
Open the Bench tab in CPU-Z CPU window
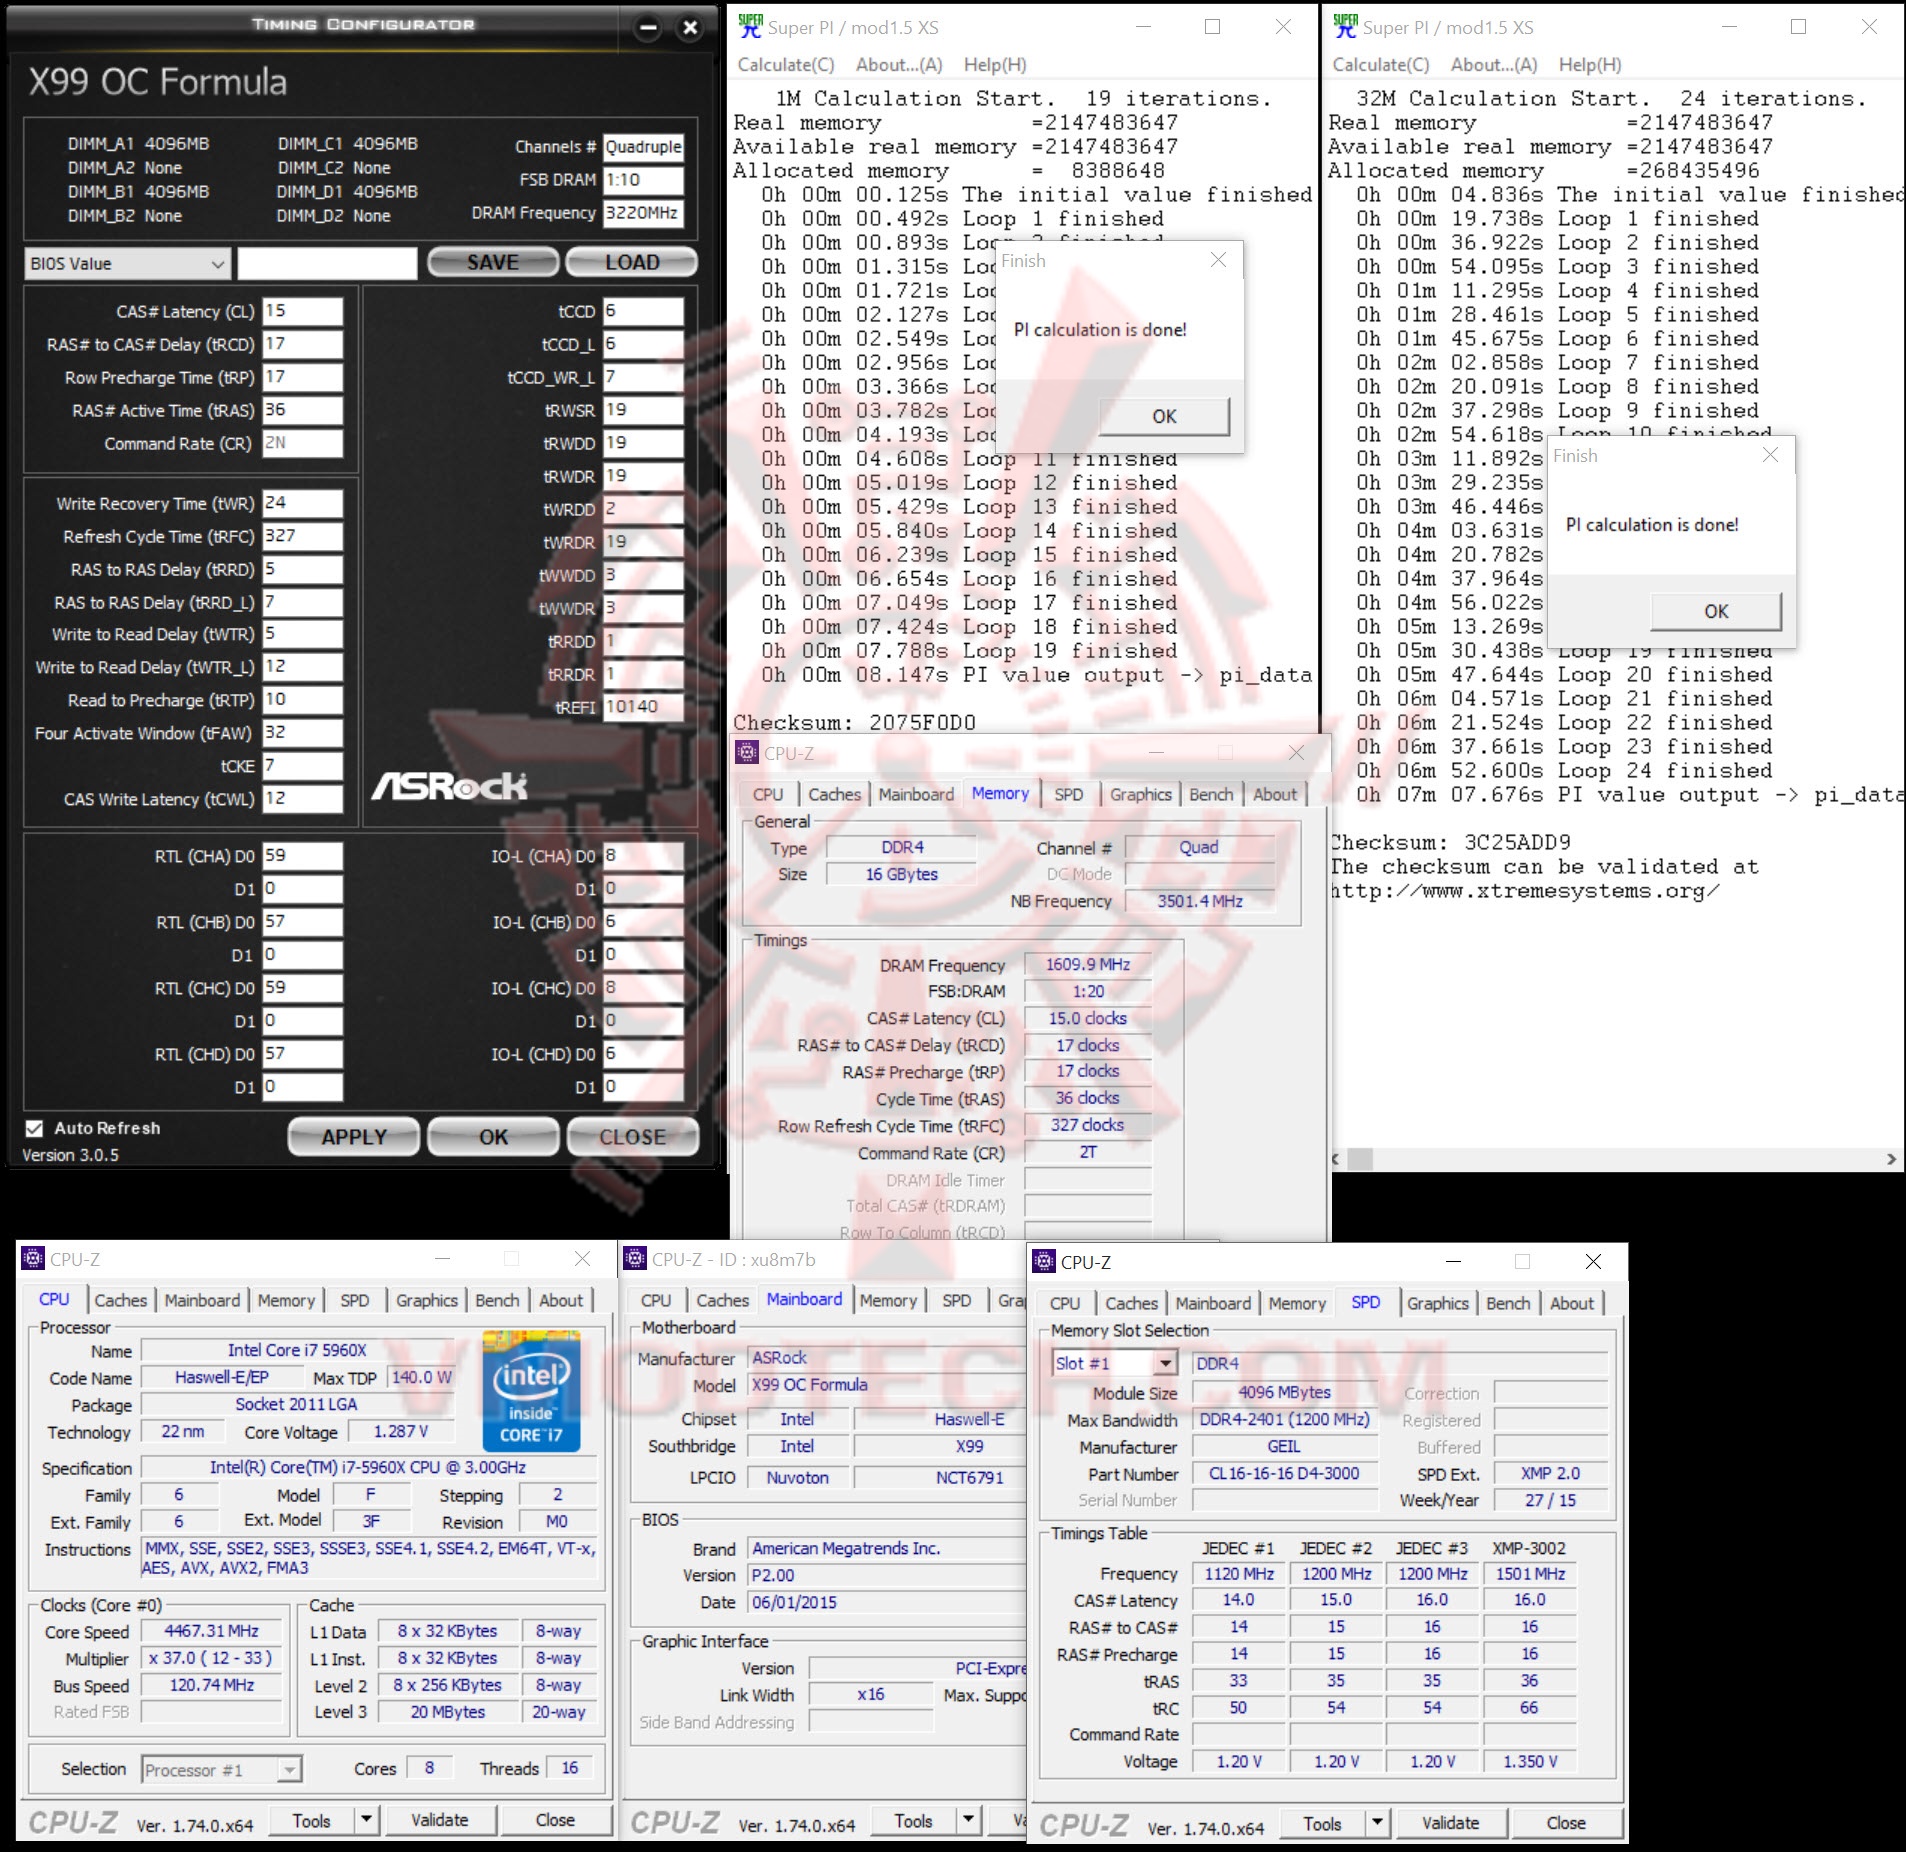(497, 1300)
